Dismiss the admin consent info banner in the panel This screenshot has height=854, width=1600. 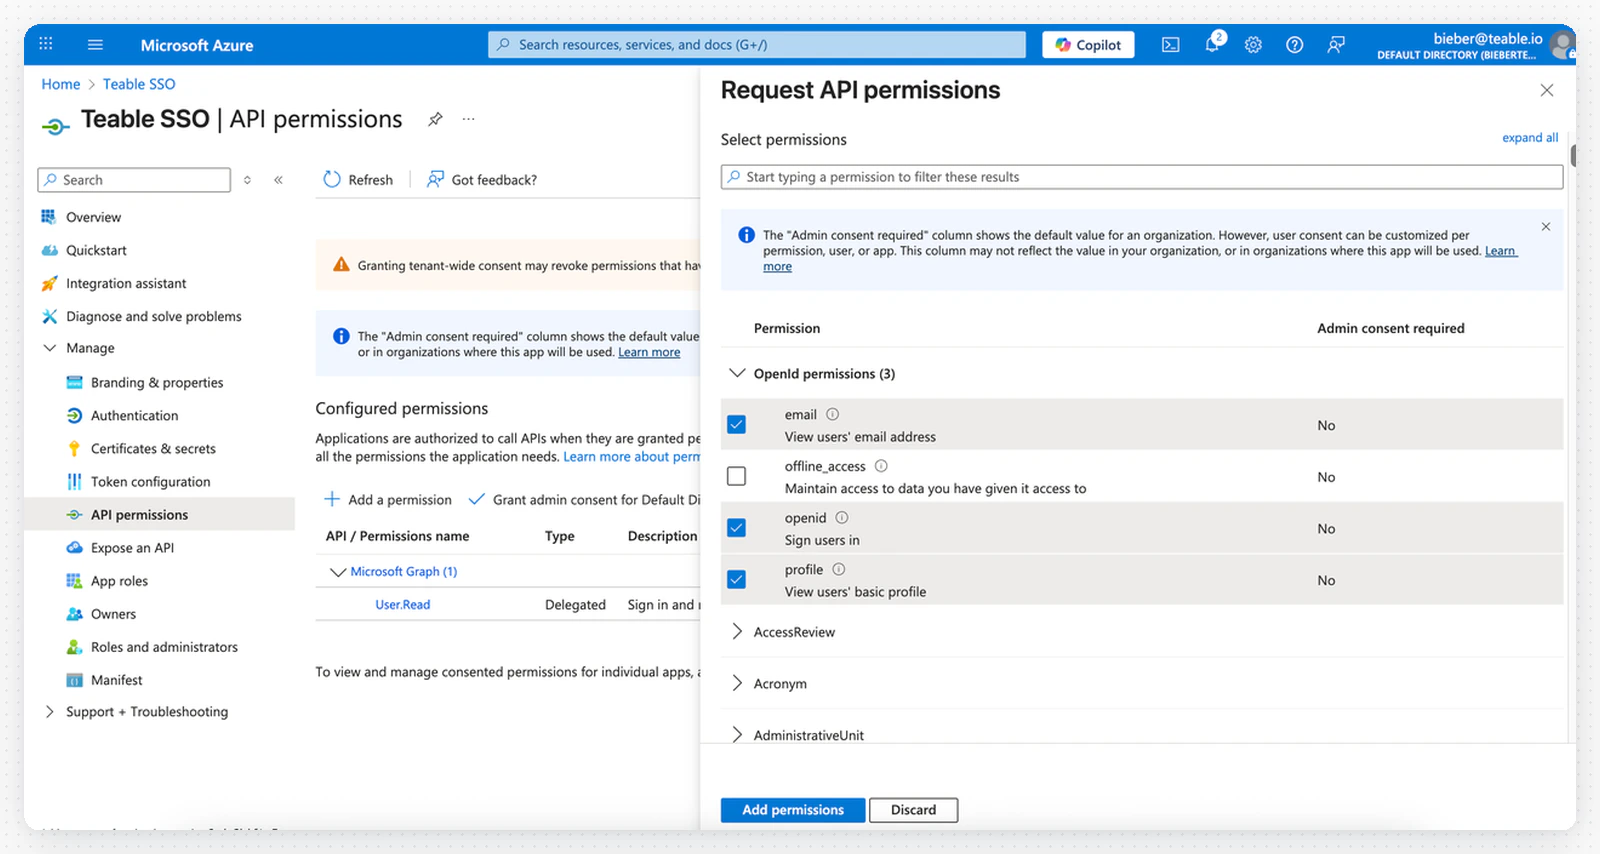tap(1546, 227)
